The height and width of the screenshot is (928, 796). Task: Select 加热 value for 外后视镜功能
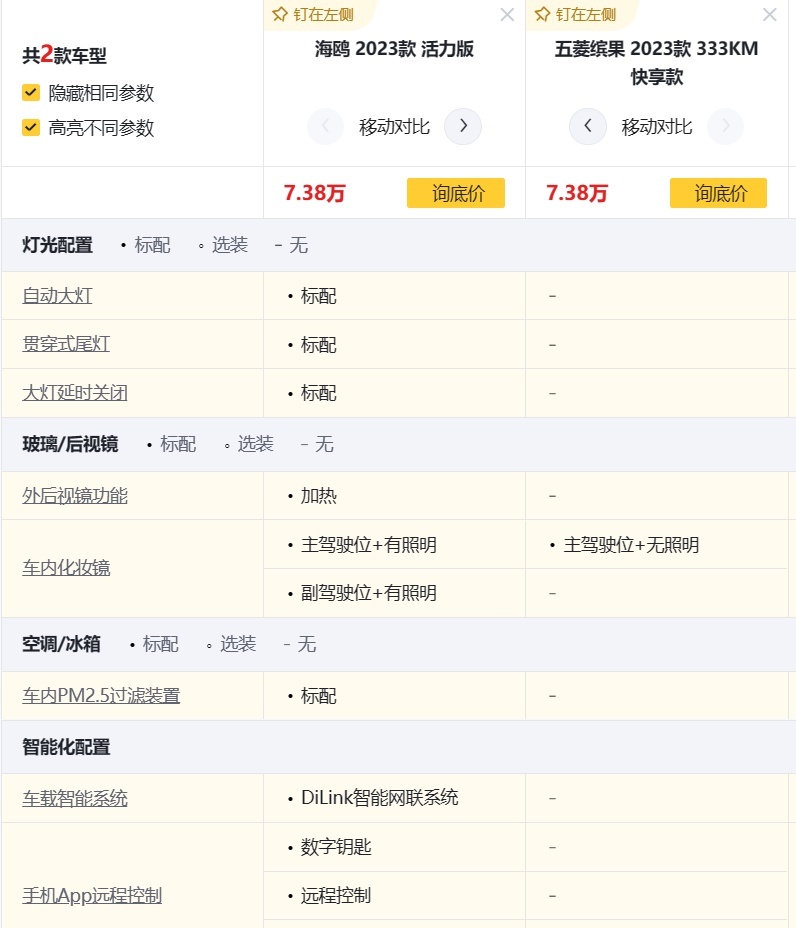(x=318, y=495)
